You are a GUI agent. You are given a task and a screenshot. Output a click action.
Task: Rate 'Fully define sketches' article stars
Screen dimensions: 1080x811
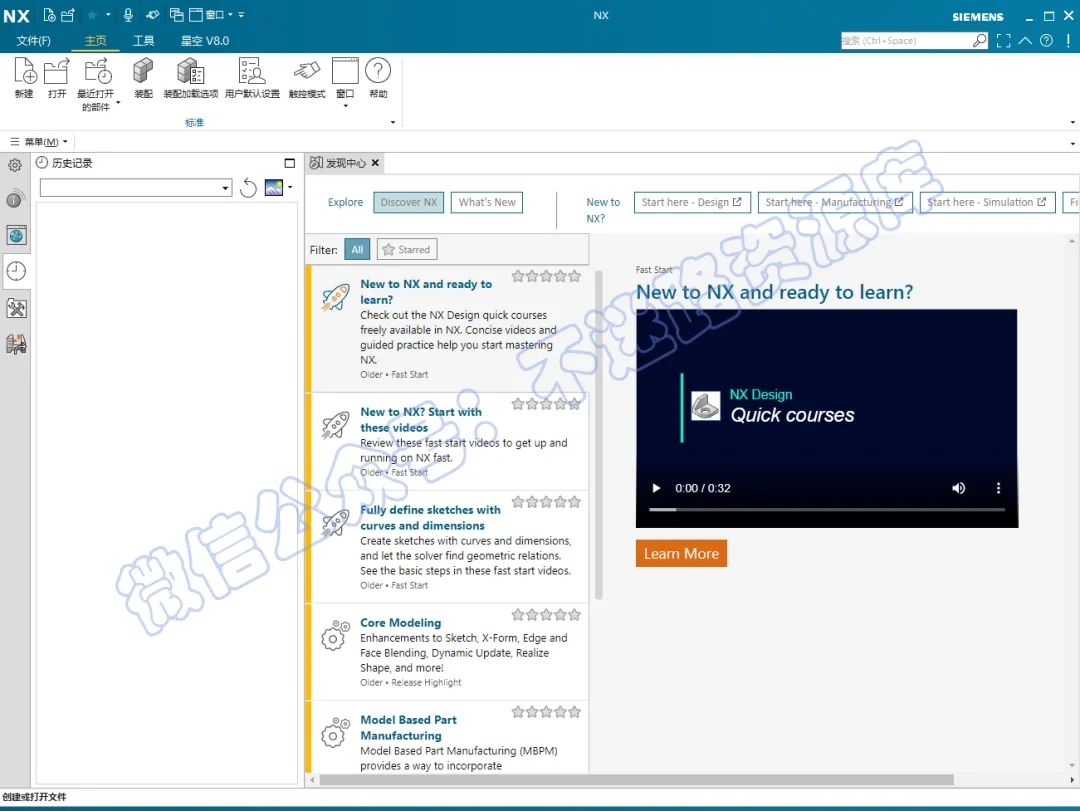tap(546, 502)
